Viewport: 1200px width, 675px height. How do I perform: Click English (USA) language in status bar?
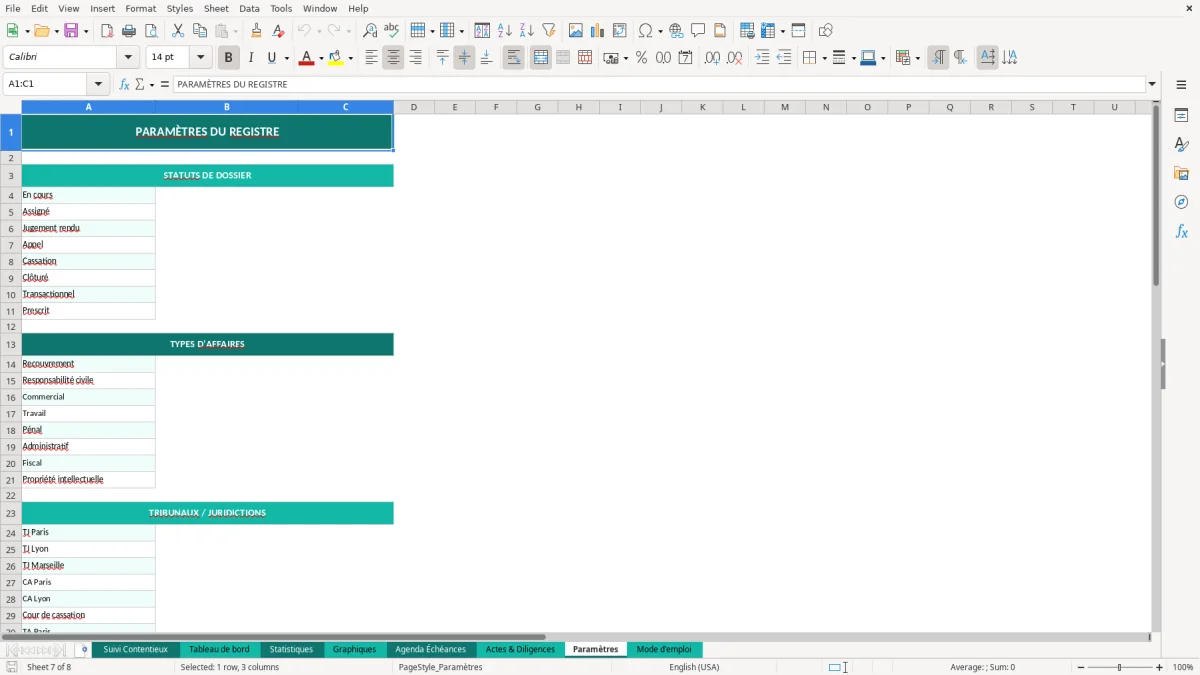pos(694,667)
